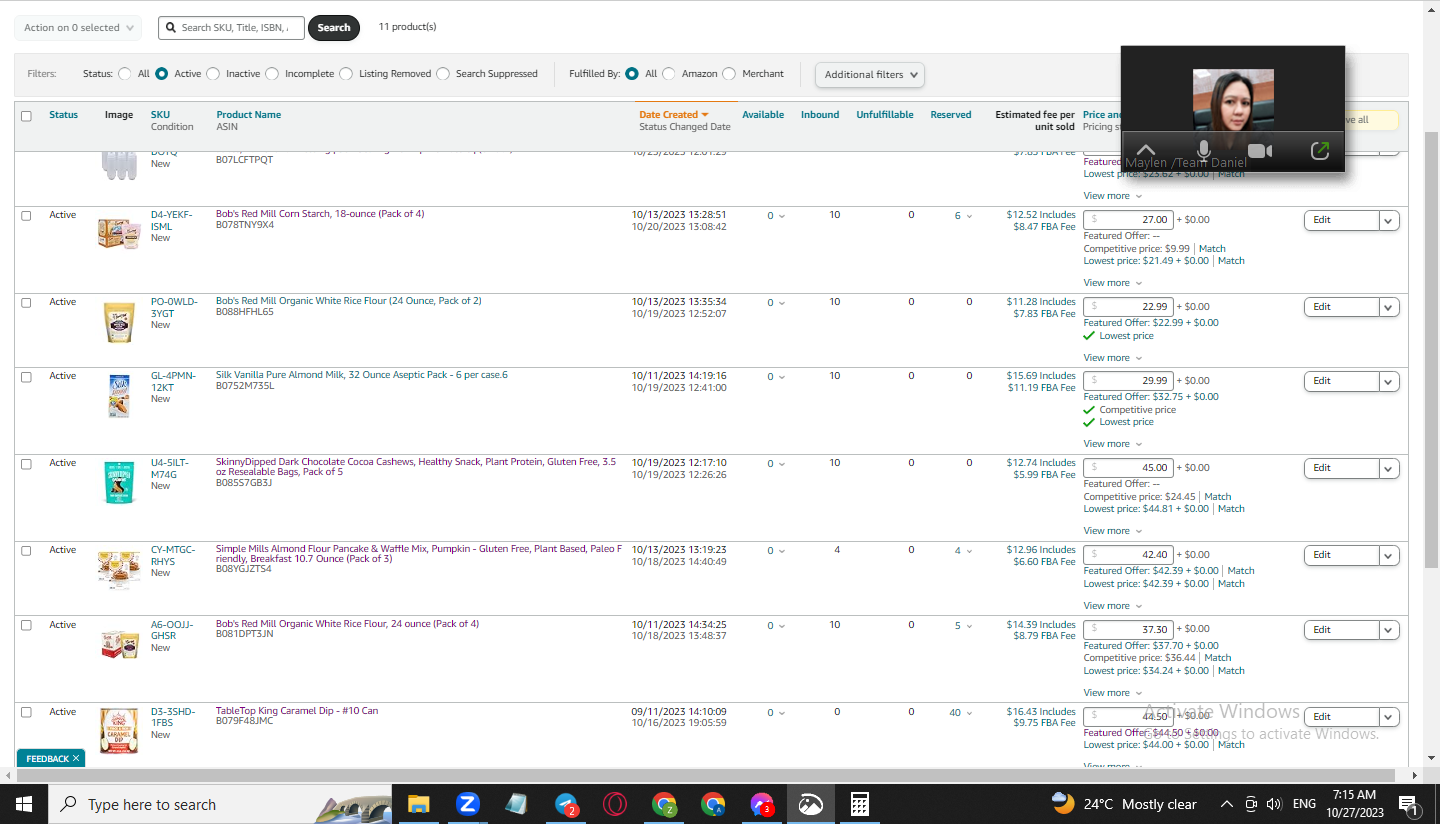Click the active Photos app taskbar icon
1440x824 pixels.
(811, 804)
